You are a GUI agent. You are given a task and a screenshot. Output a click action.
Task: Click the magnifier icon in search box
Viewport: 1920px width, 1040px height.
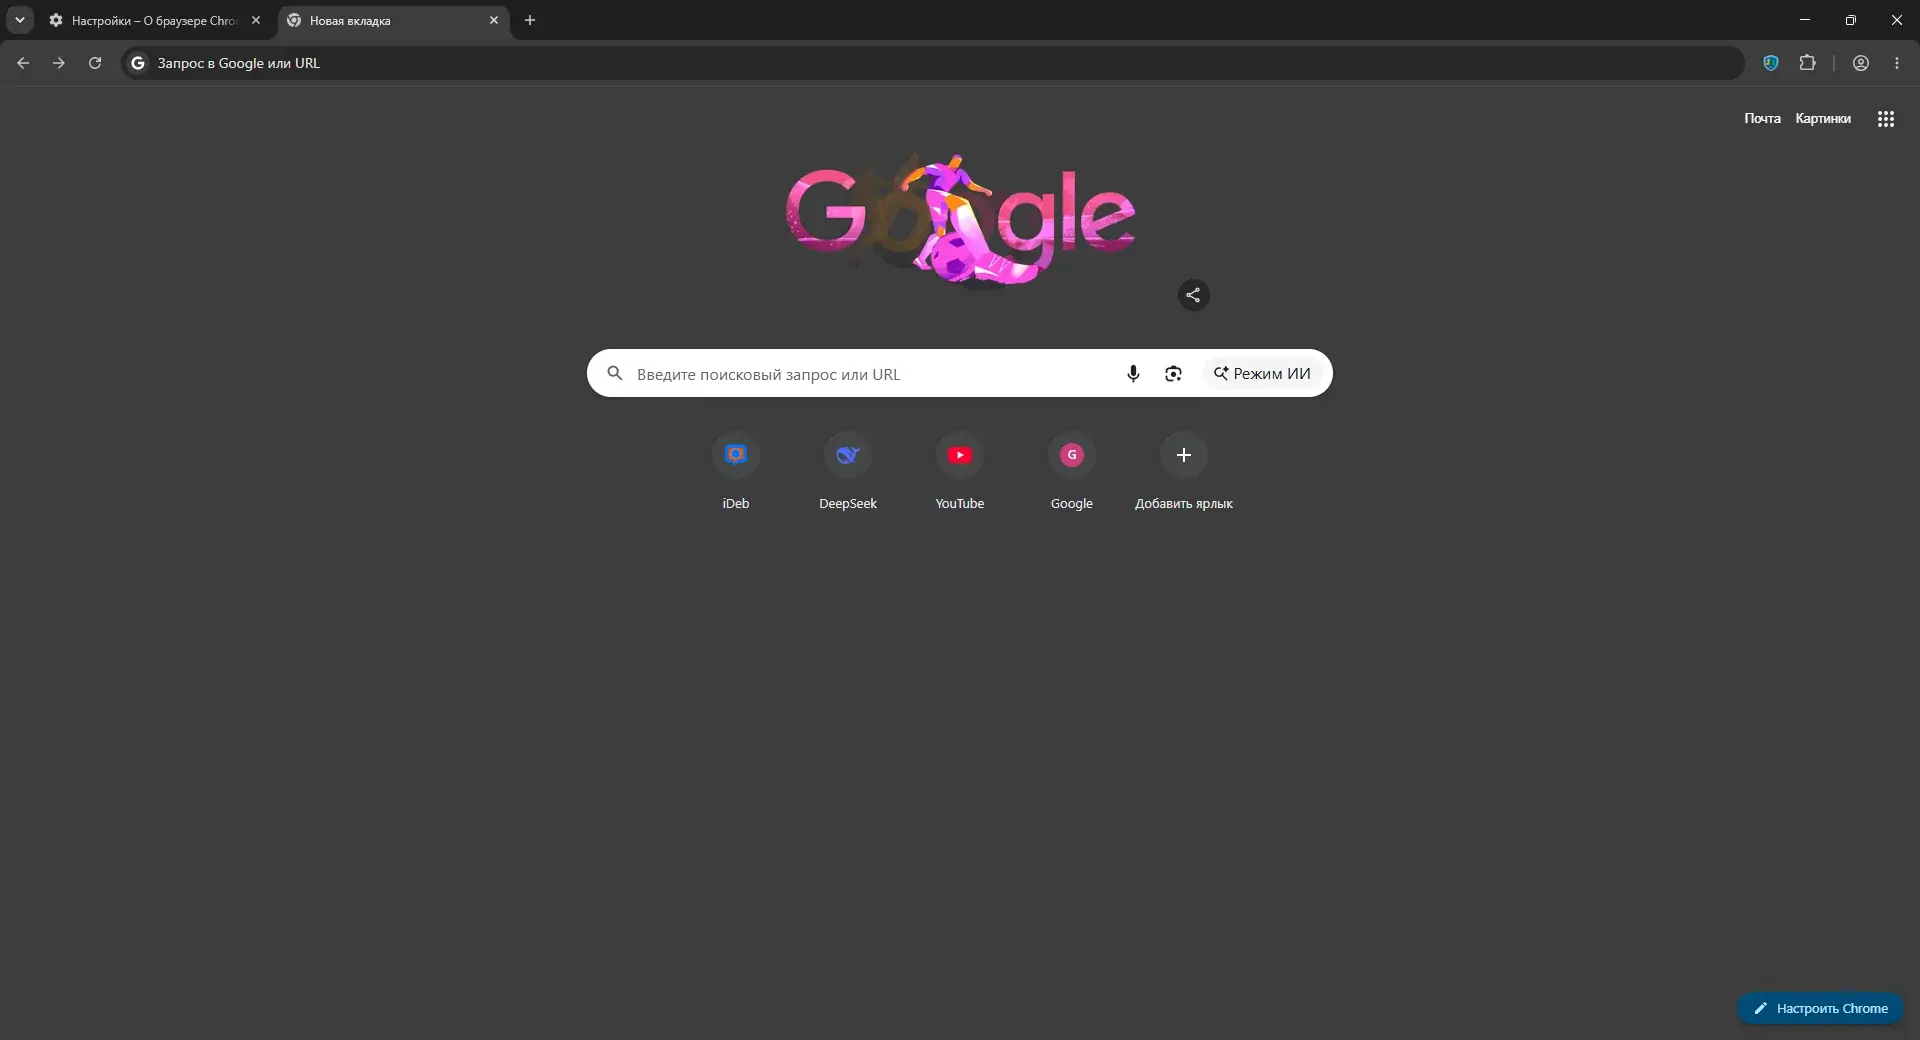pyautogui.click(x=615, y=373)
